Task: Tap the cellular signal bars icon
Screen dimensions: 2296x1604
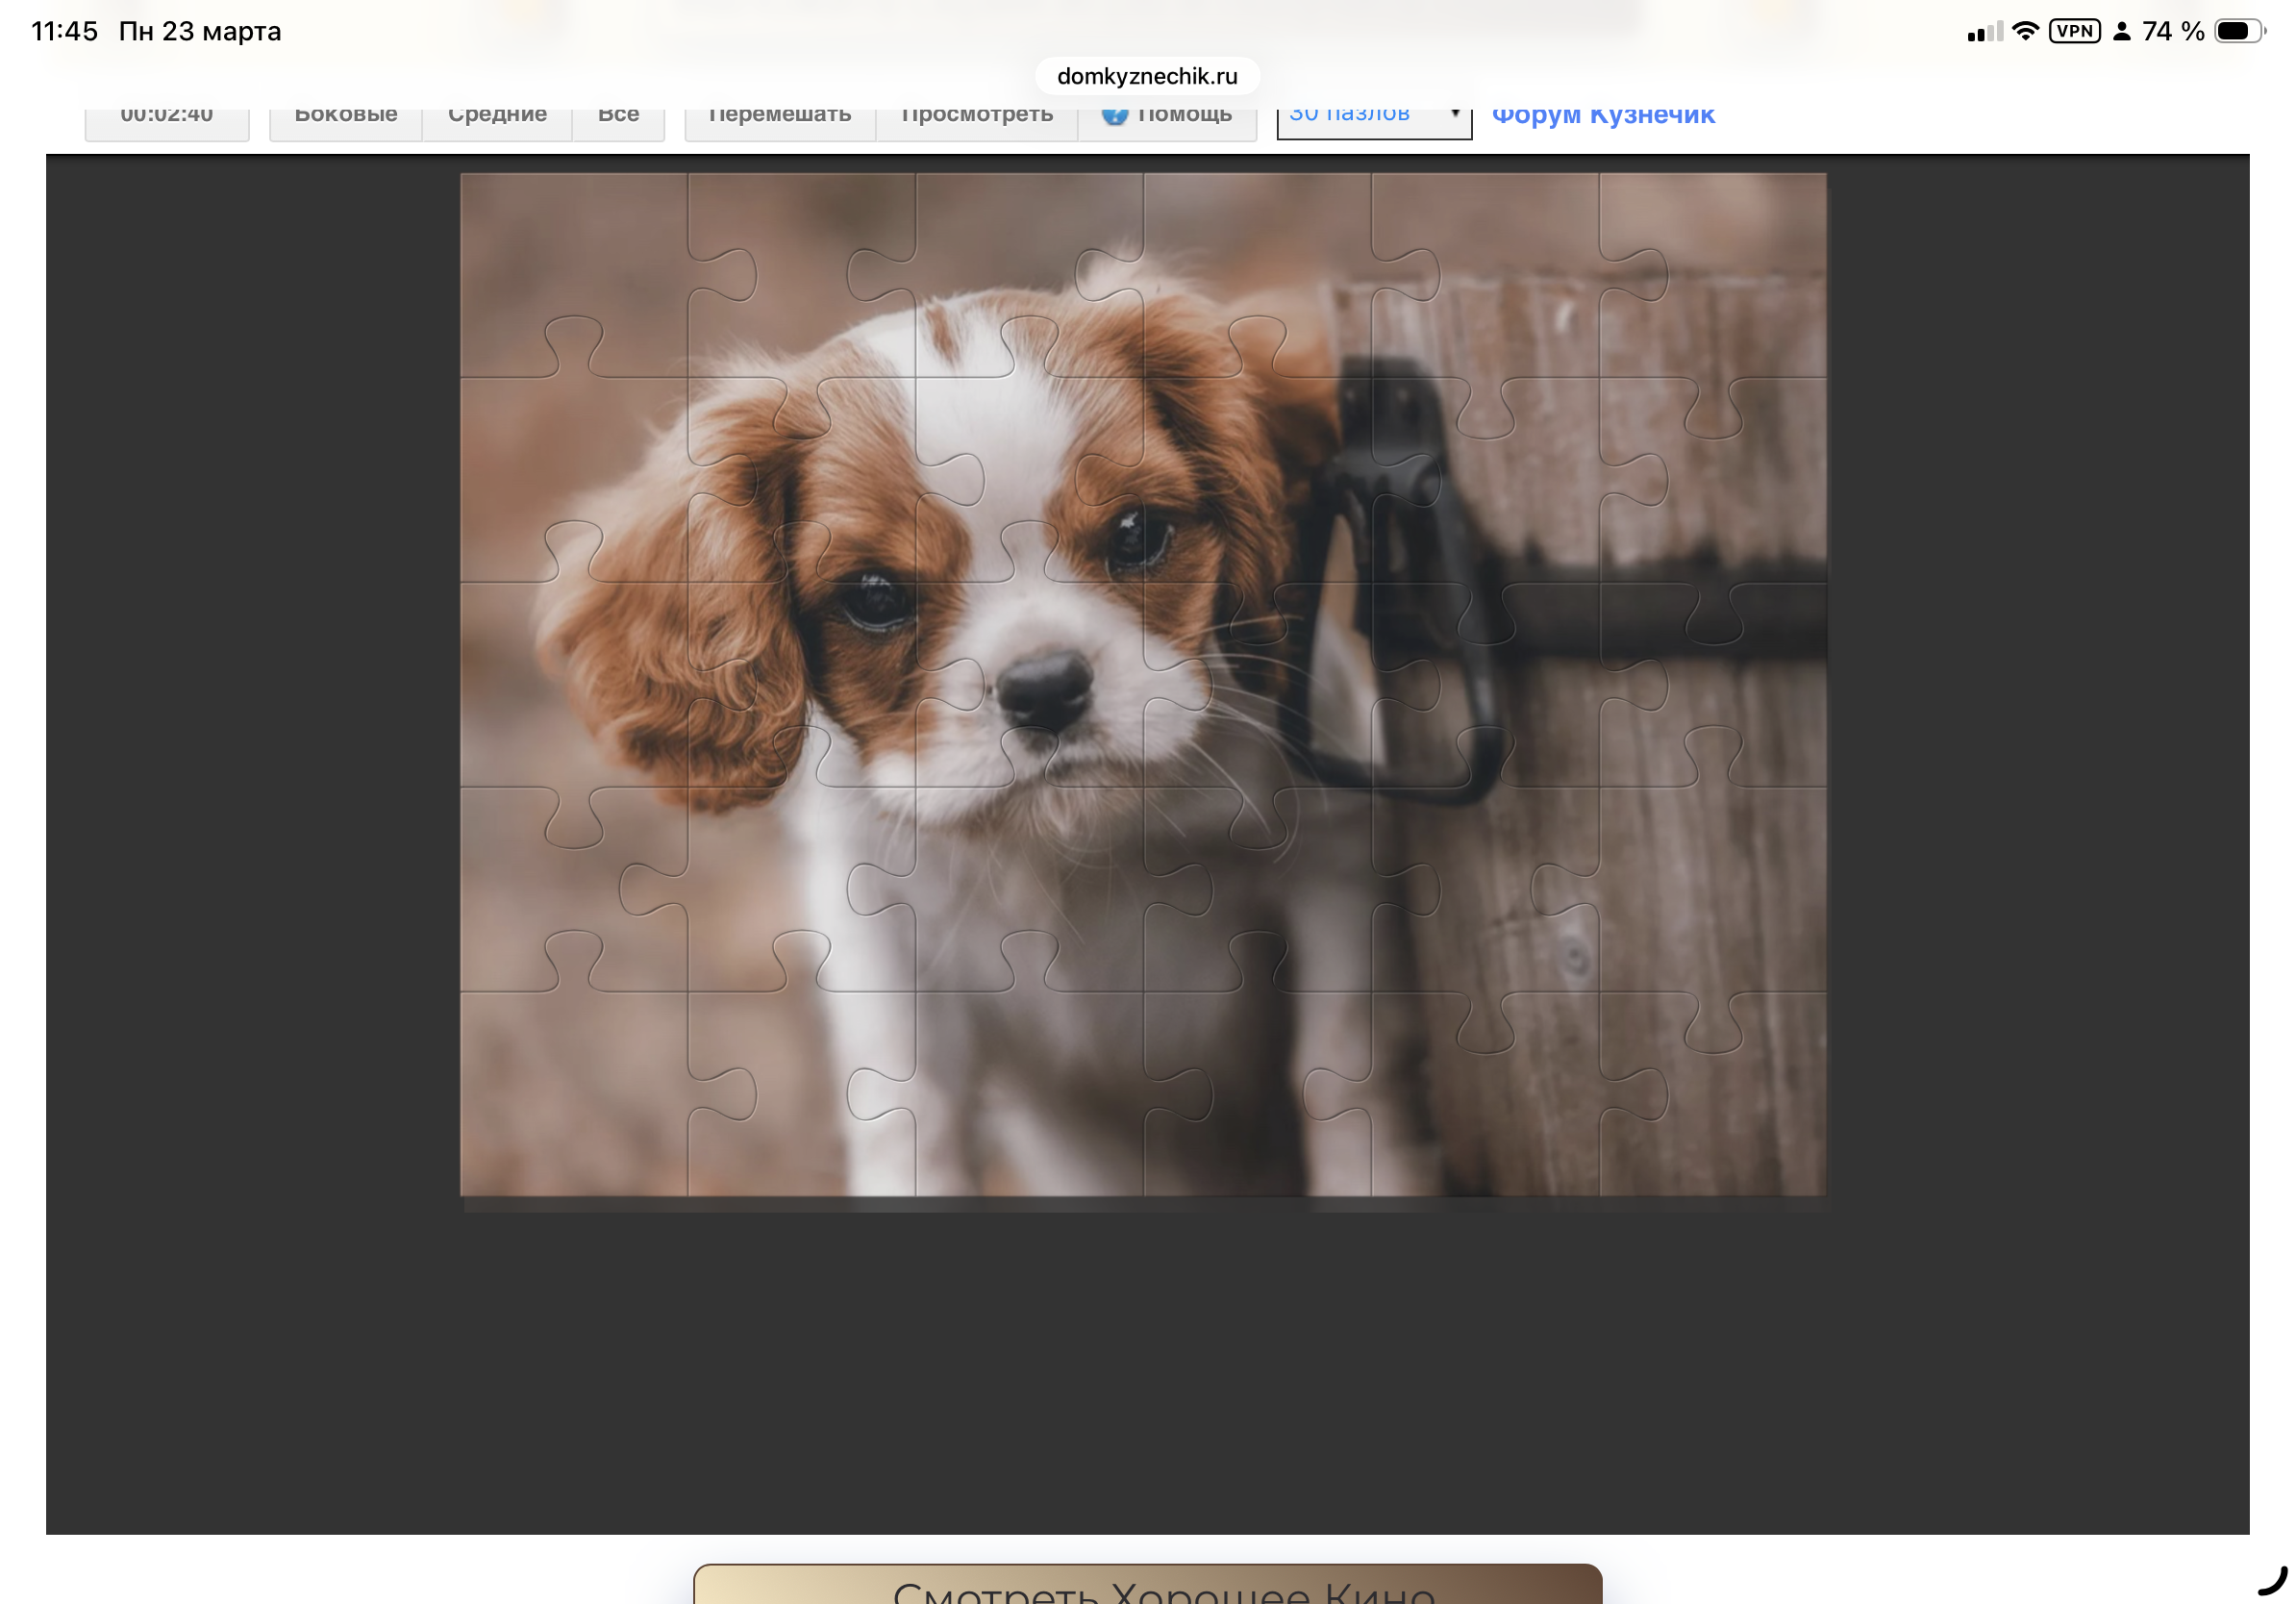Action: 1984,33
